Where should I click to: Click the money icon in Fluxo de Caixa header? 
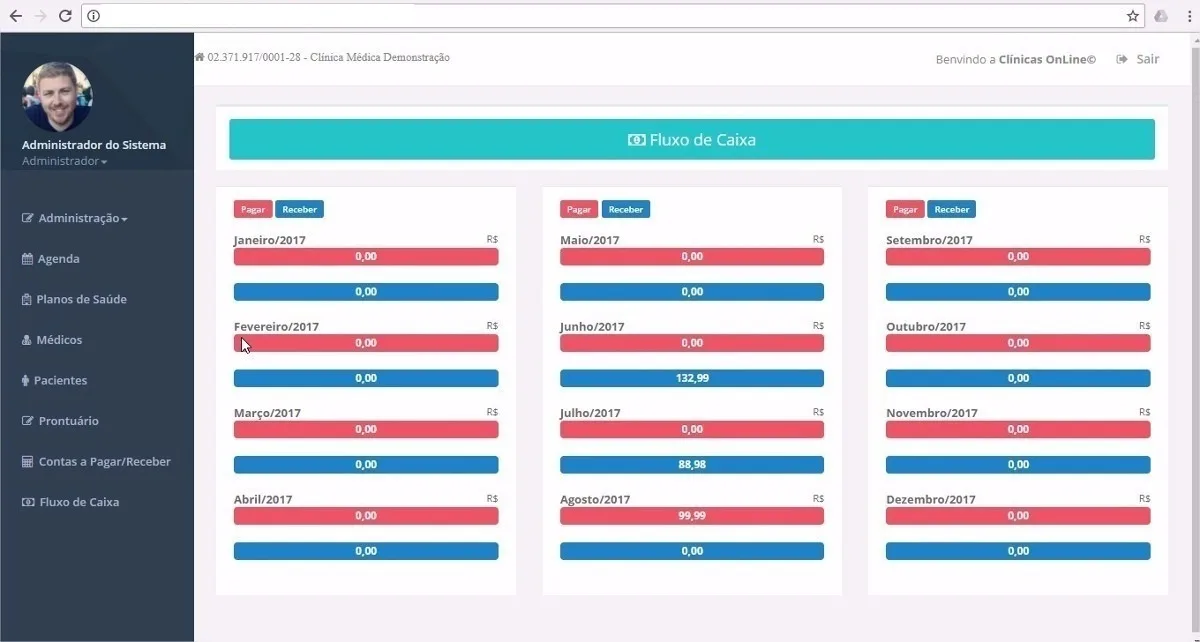[x=636, y=140]
